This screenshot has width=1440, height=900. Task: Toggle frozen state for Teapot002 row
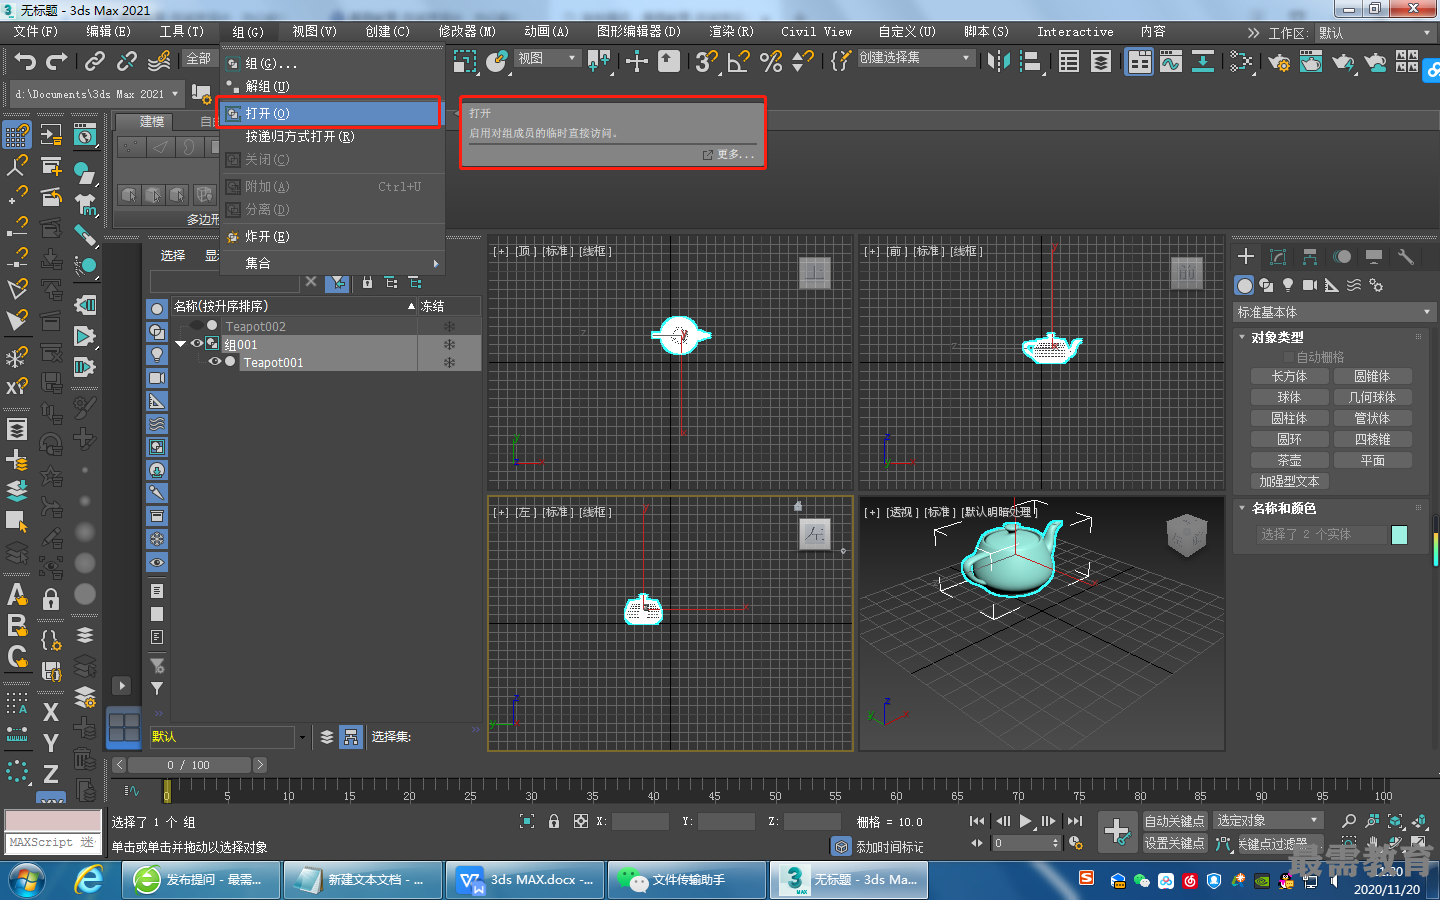tap(449, 326)
